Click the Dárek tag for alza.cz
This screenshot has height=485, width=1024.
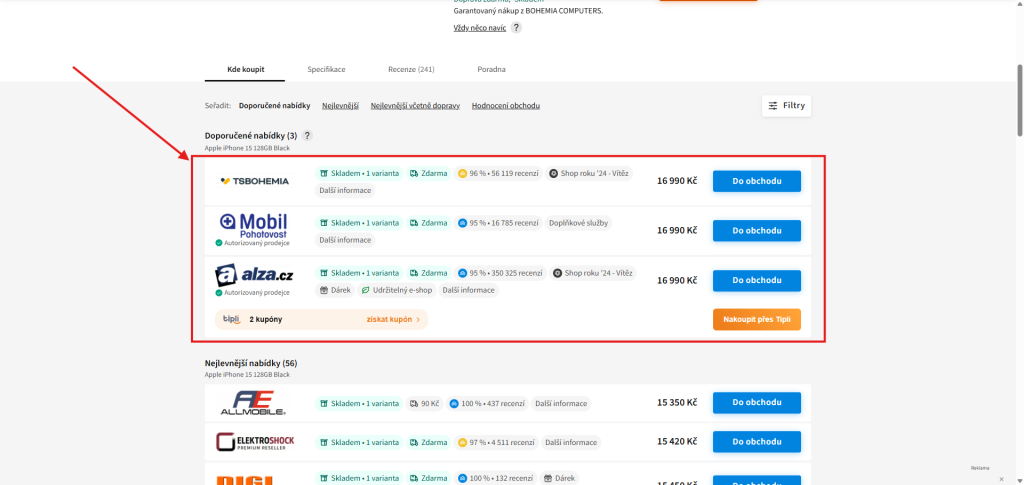click(335, 290)
